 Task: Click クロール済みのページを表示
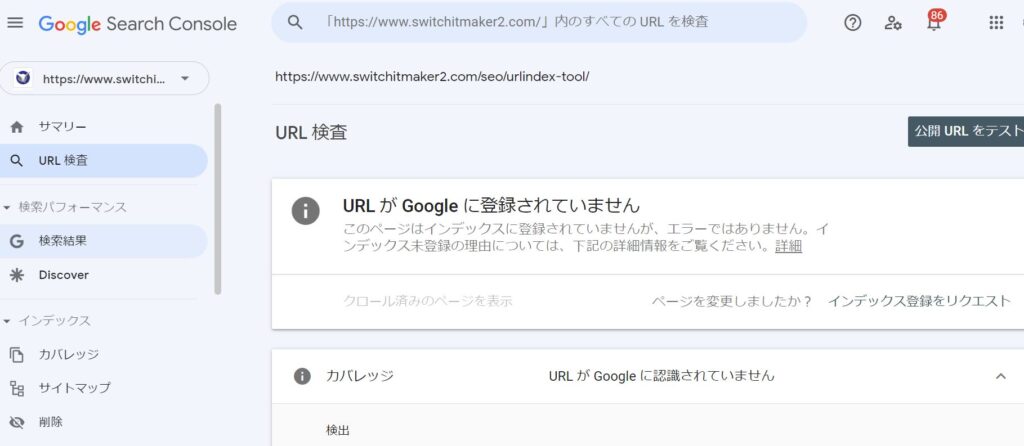click(428, 301)
